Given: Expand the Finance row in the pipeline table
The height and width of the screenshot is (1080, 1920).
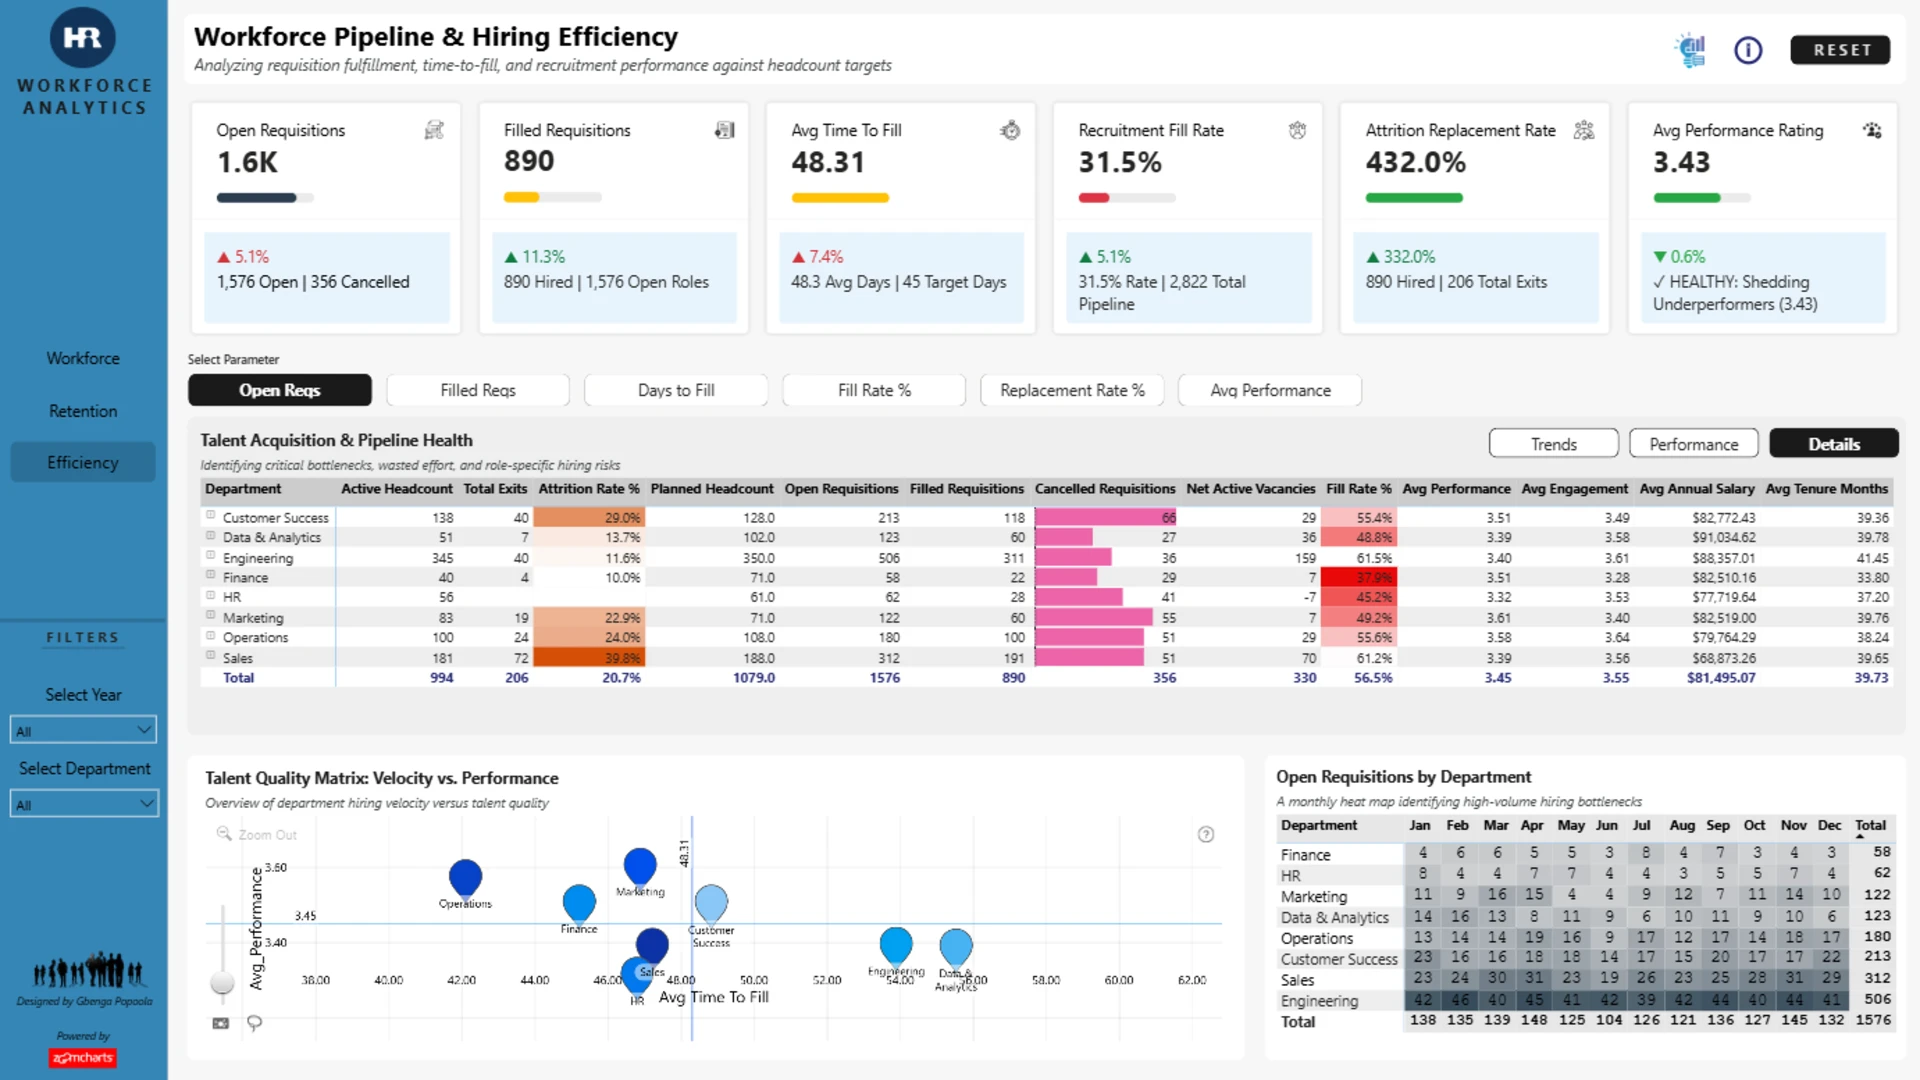Looking at the screenshot, I should coord(211,576).
